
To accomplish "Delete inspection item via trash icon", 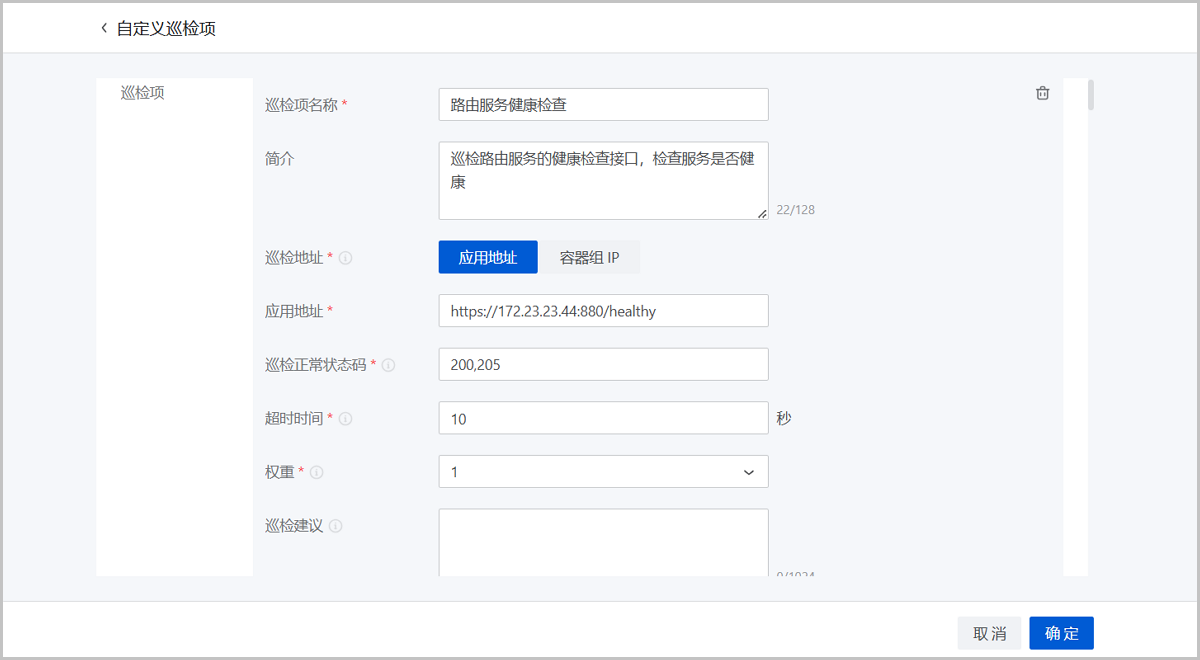I will click(x=1042, y=93).
